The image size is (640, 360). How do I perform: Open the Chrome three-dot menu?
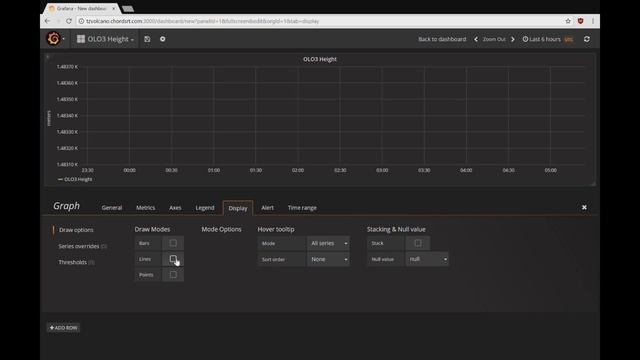click(593, 21)
